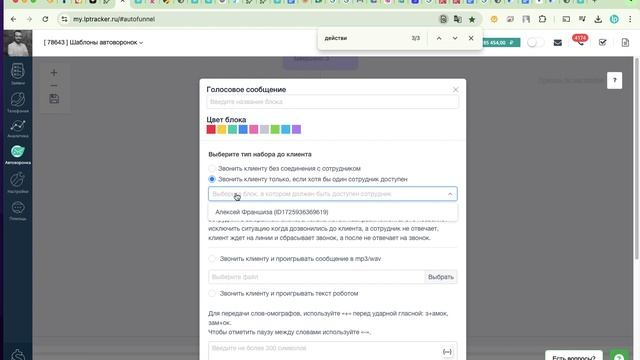Screen dimensions: 640x360
Task: Pick the light blue block color
Action: tap(286, 129)
